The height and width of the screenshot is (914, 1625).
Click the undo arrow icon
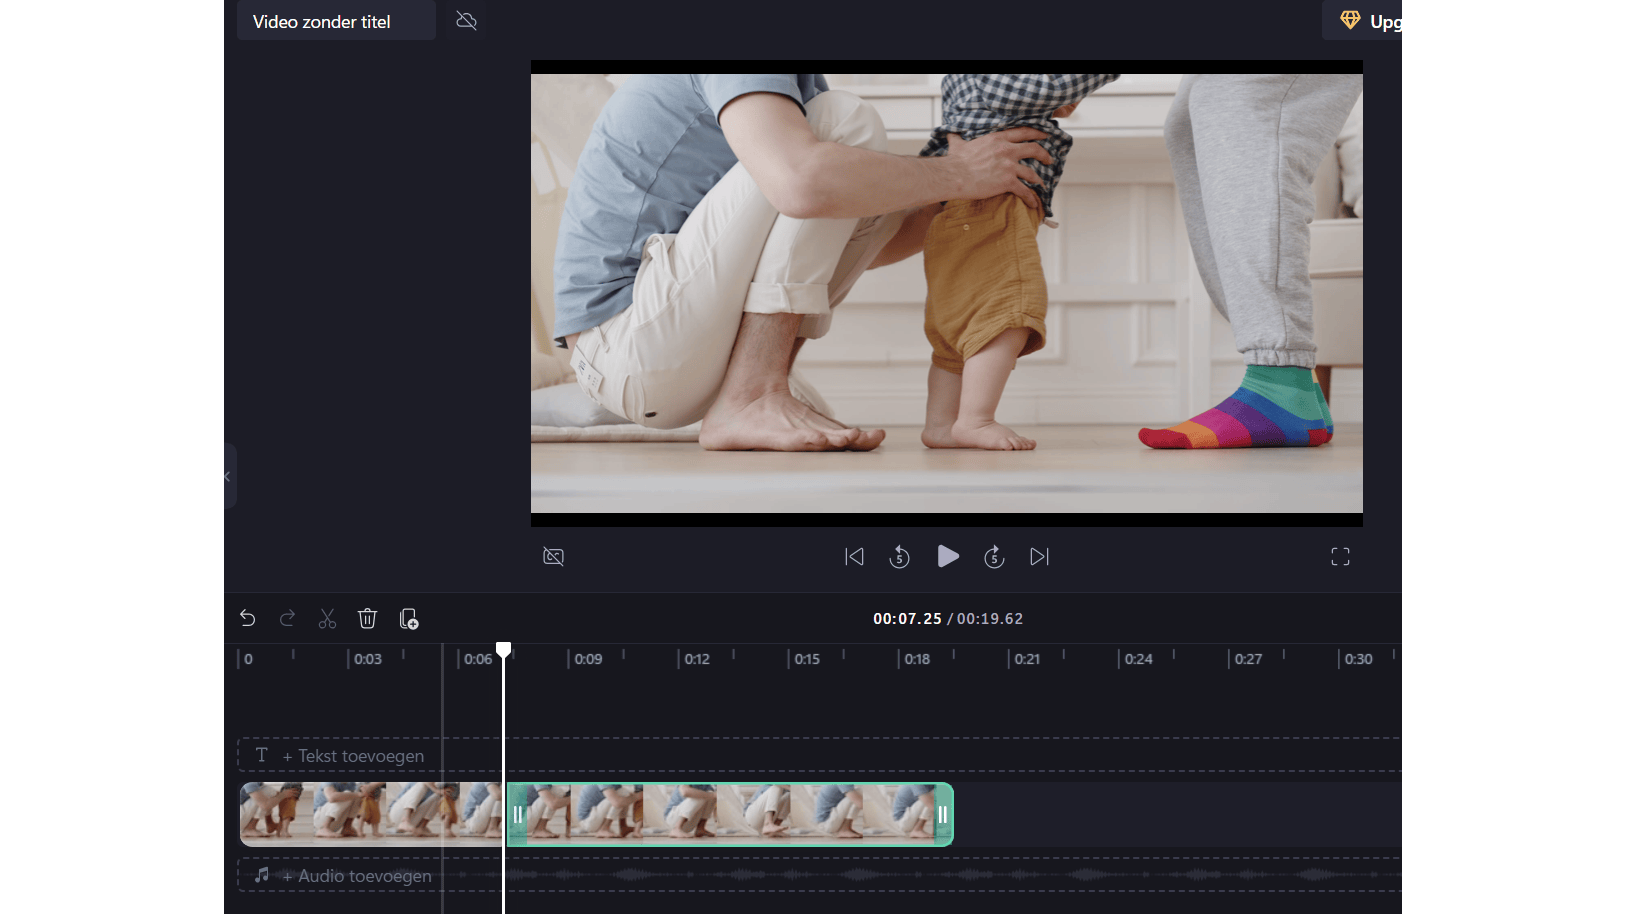click(x=248, y=619)
